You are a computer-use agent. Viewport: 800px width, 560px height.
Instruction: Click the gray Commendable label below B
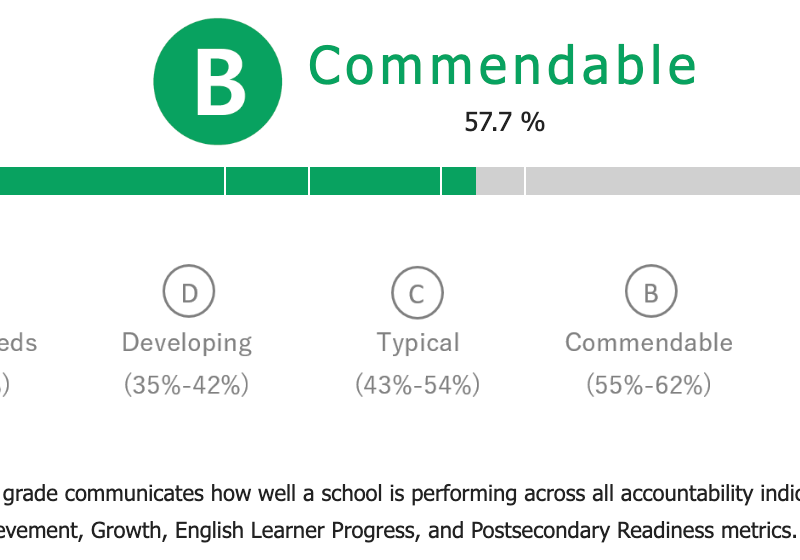coord(648,342)
